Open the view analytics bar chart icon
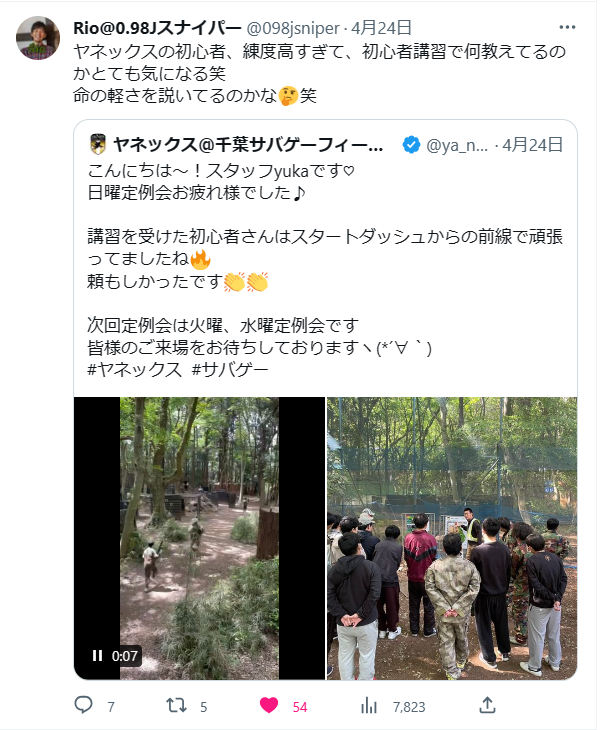The height and width of the screenshot is (730, 600). 369,705
